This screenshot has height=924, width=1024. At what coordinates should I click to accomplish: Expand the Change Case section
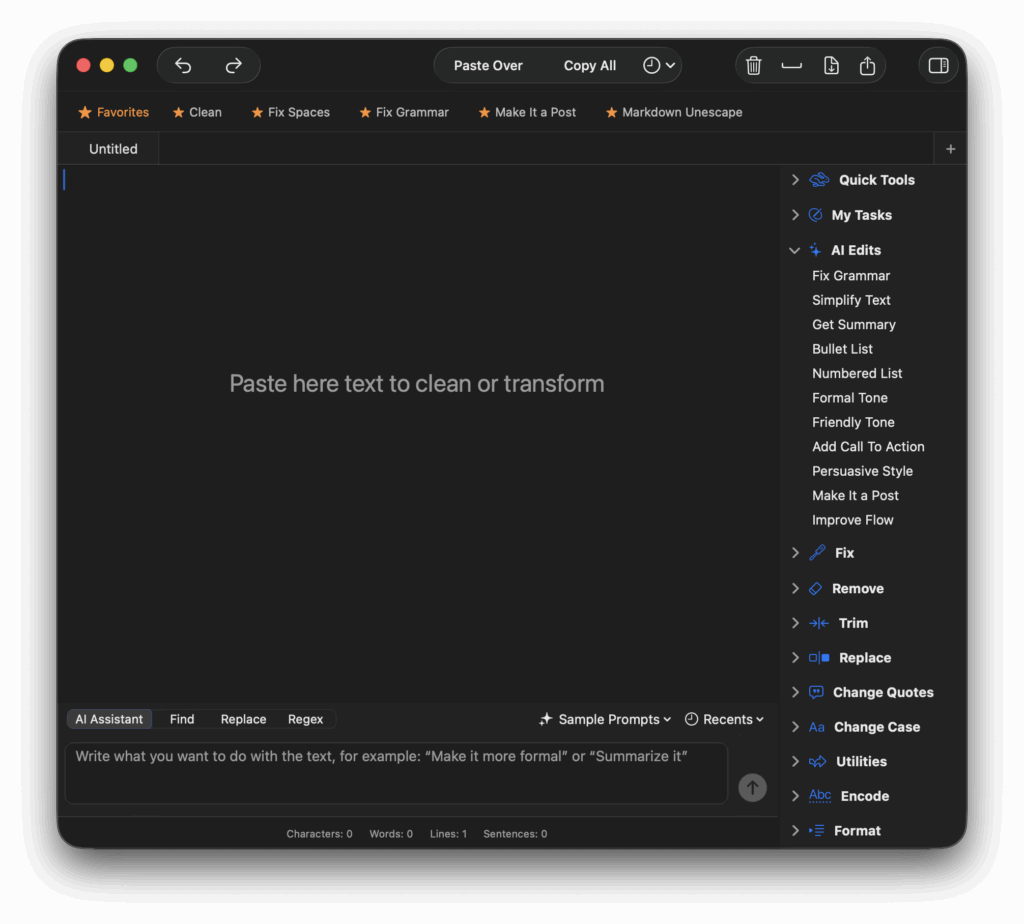[x=795, y=727]
